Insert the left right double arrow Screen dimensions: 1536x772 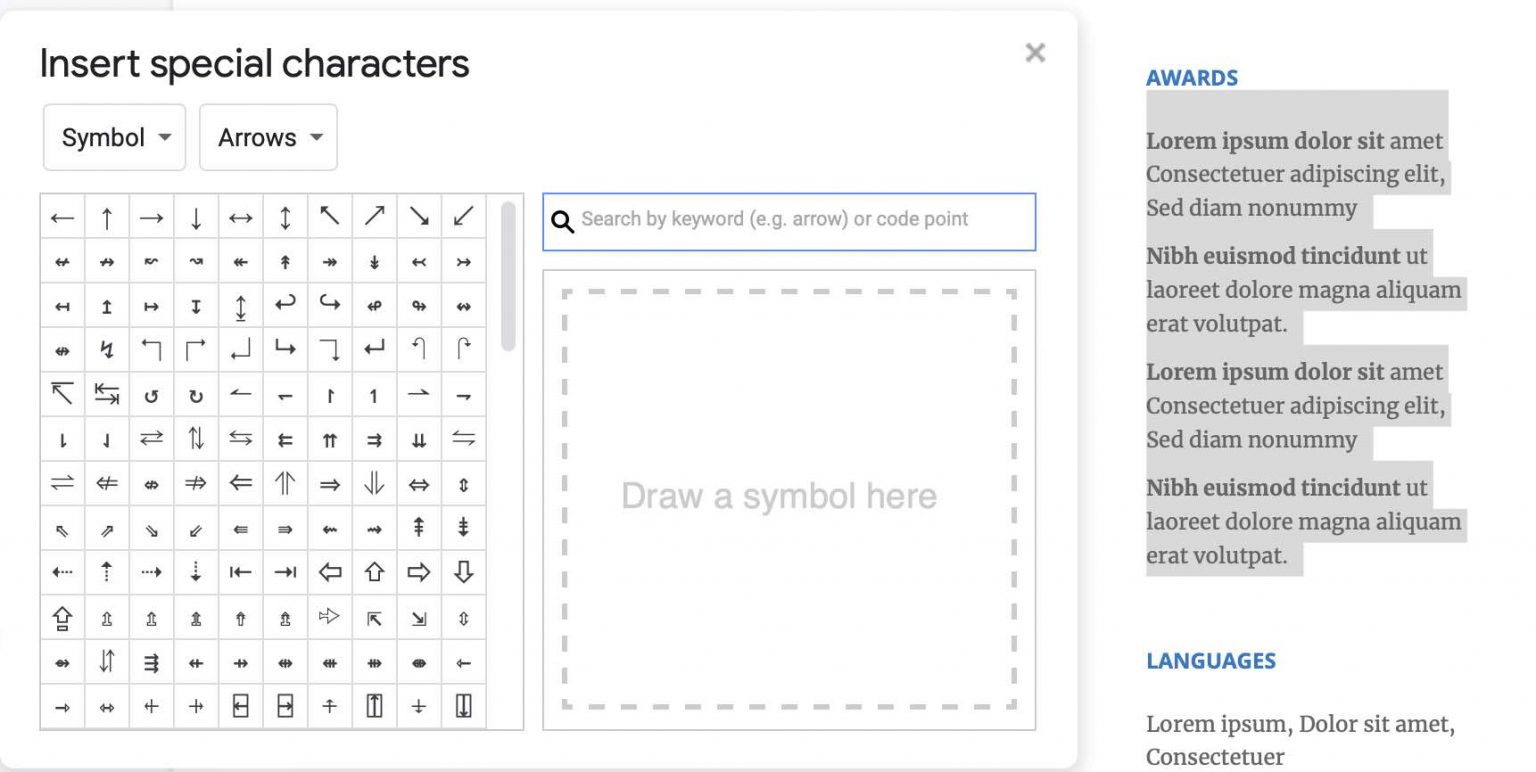tap(418, 484)
